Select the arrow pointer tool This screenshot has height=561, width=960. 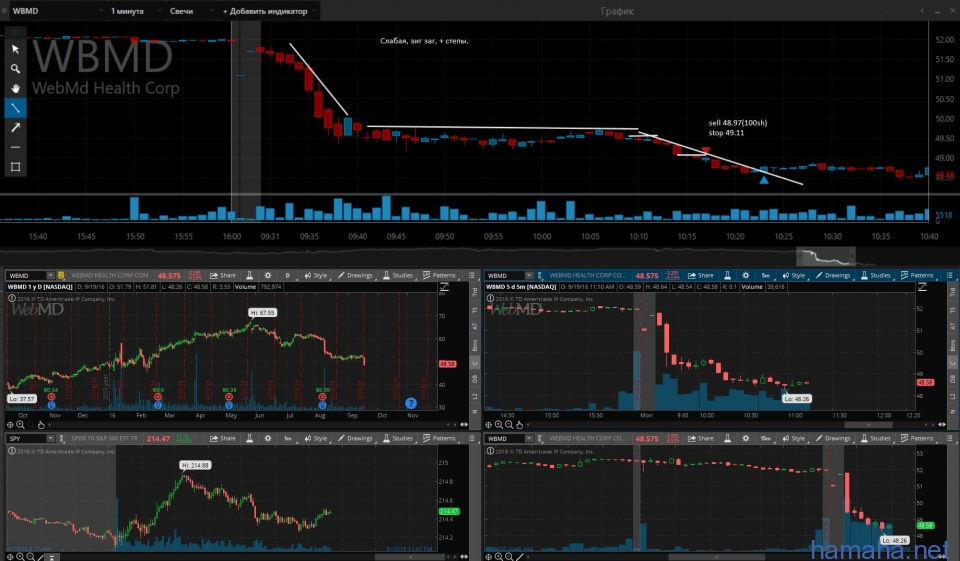coord(15,49)
